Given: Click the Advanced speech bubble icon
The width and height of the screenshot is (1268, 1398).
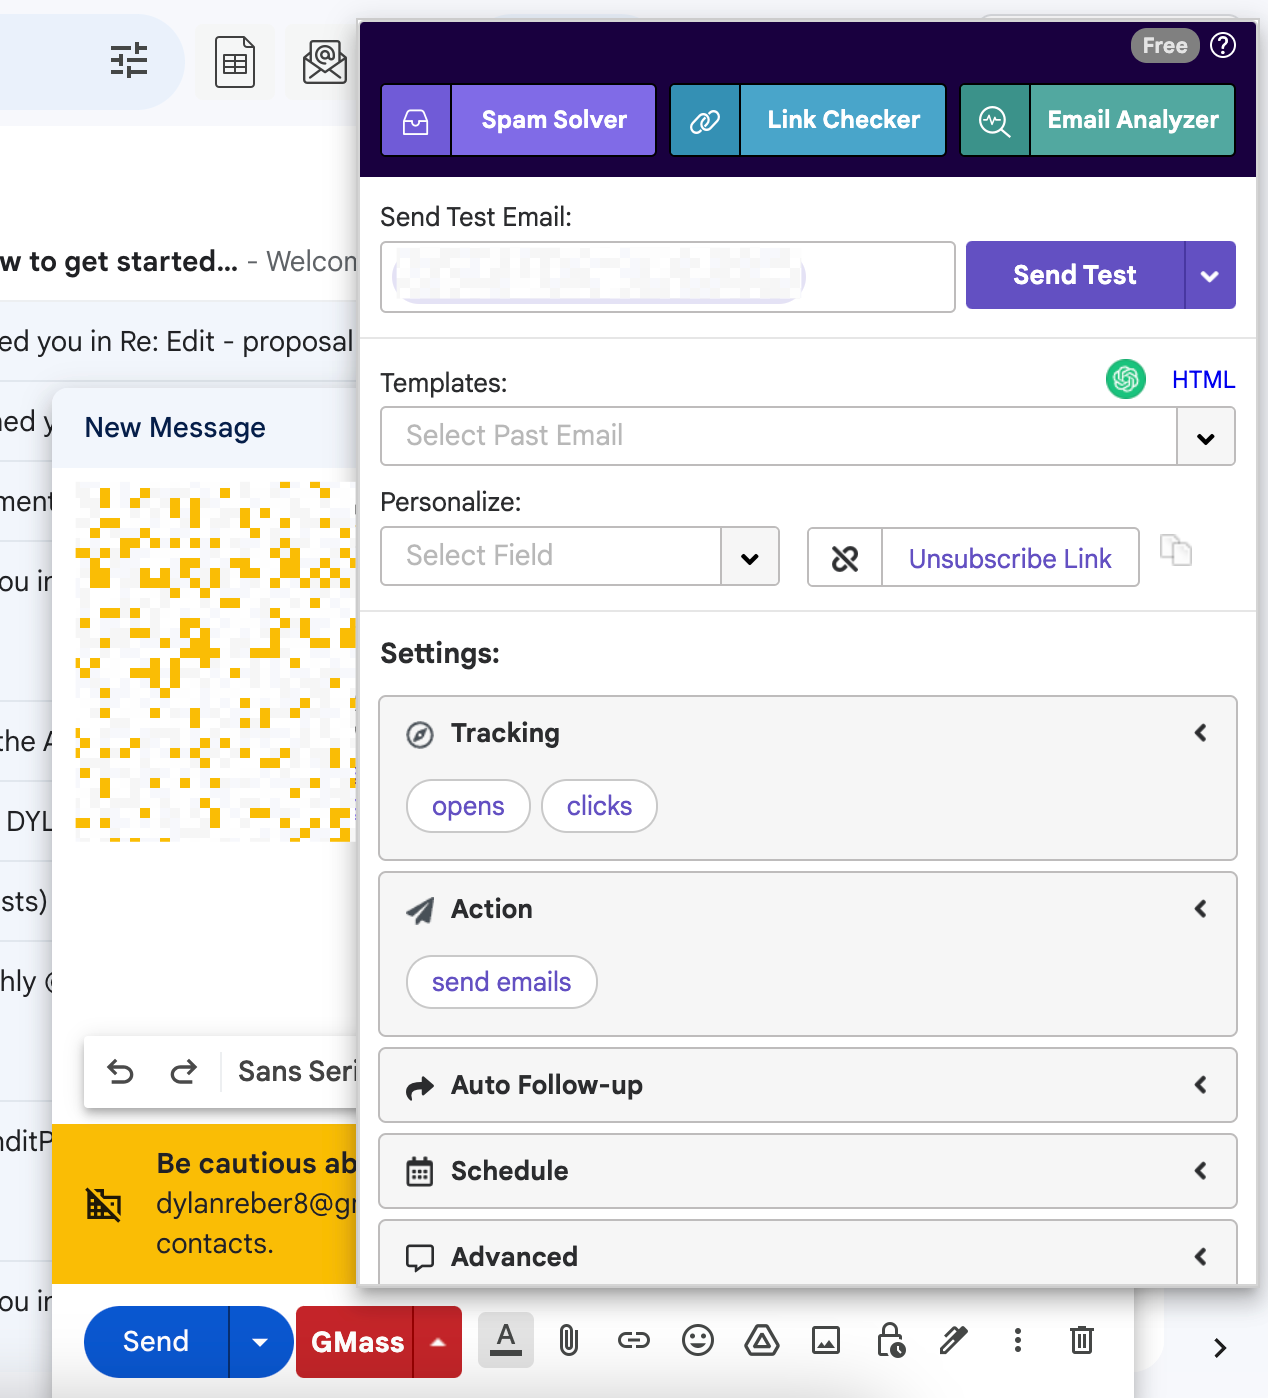Looking at the screenshot, I should 420,1258.
